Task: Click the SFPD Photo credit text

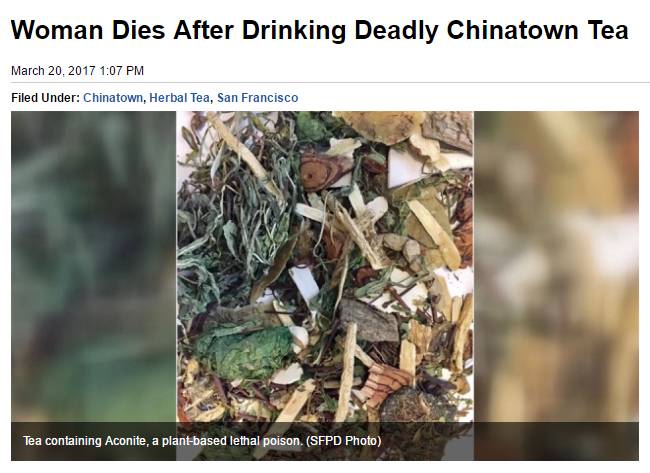Action: point(343,441)
